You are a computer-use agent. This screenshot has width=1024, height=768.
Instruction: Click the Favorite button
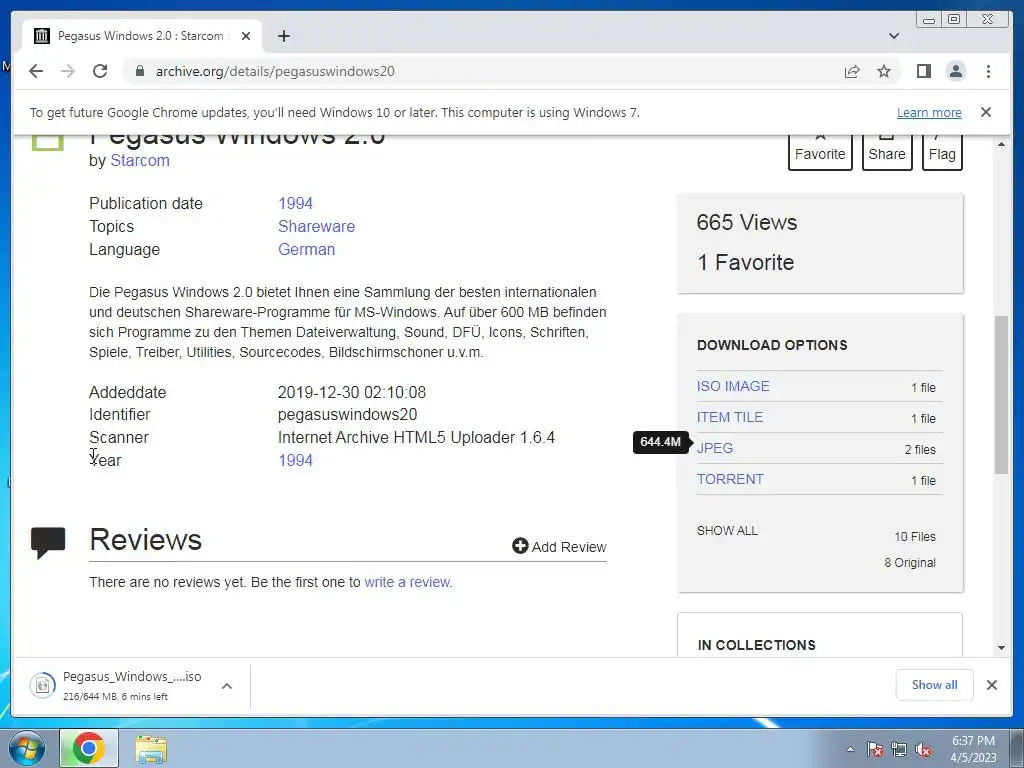coord(820,152)
